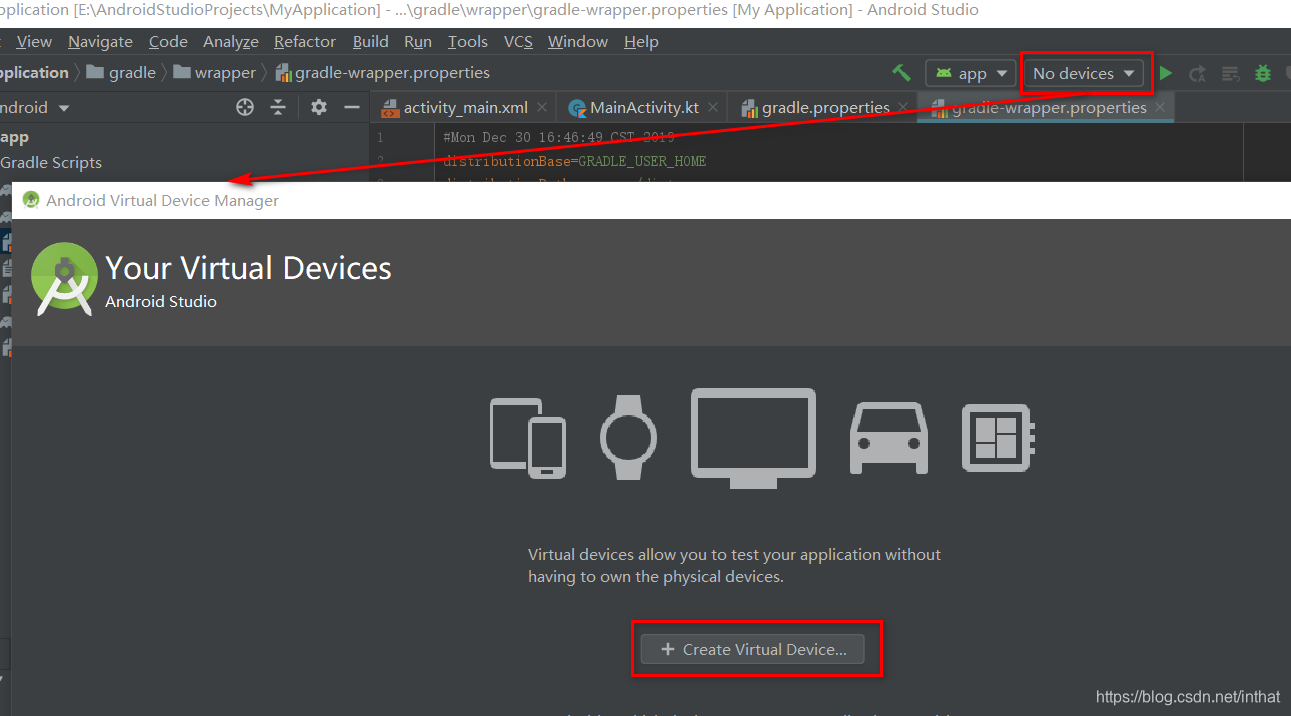The height and width of the screenshot is (716, 1291).
Task: Switch to the activity_main.xml tab
Action: [465, 108]
